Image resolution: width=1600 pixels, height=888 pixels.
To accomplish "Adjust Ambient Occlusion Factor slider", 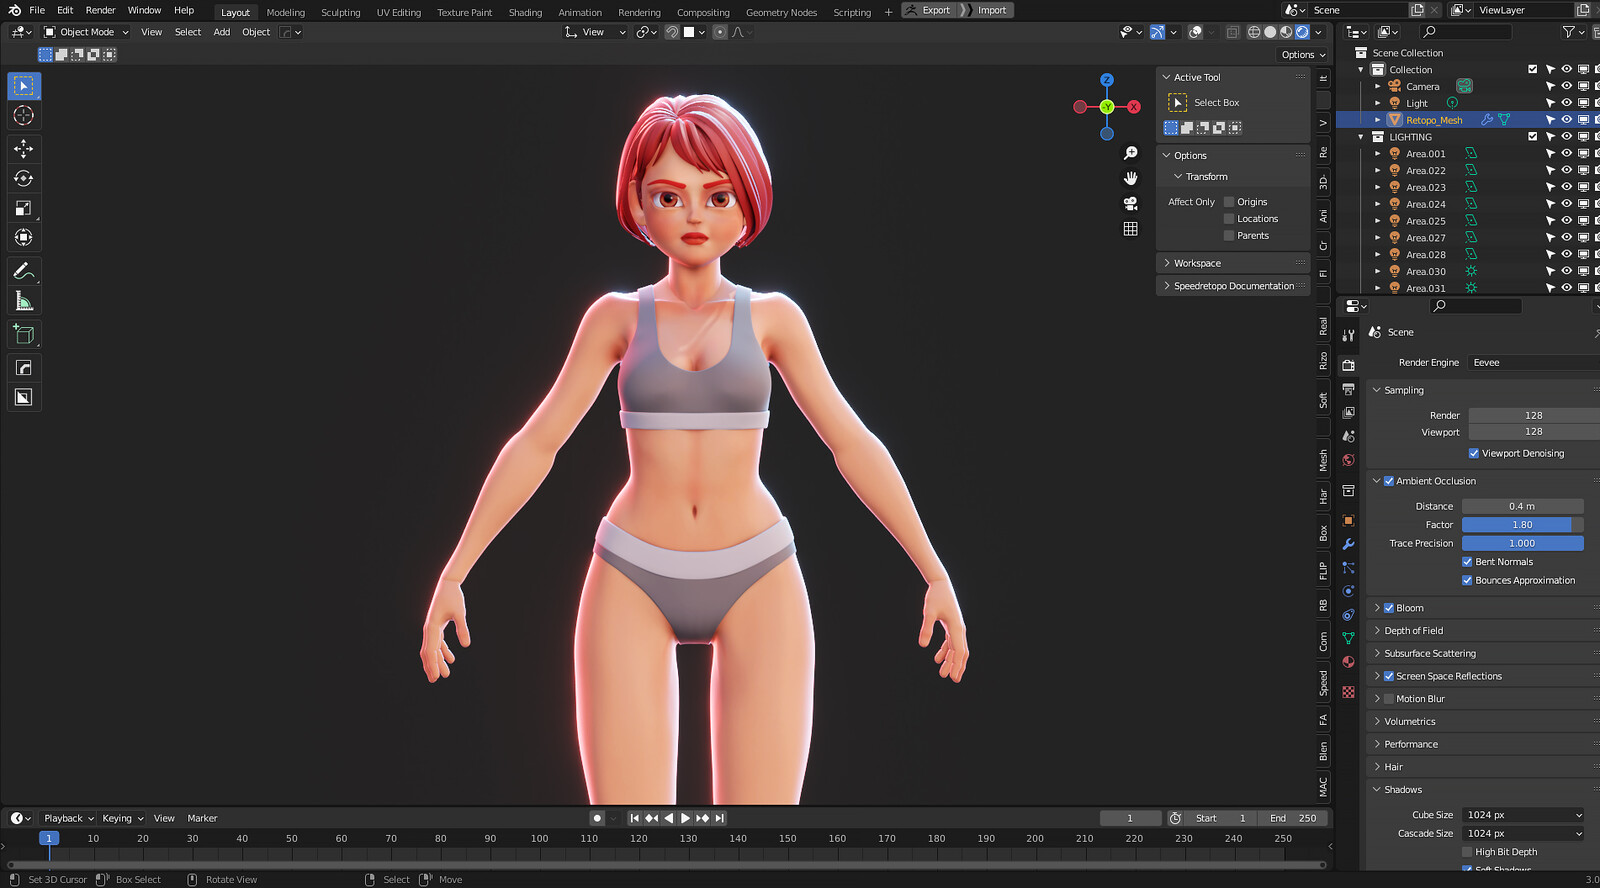I will point(1522,525).
